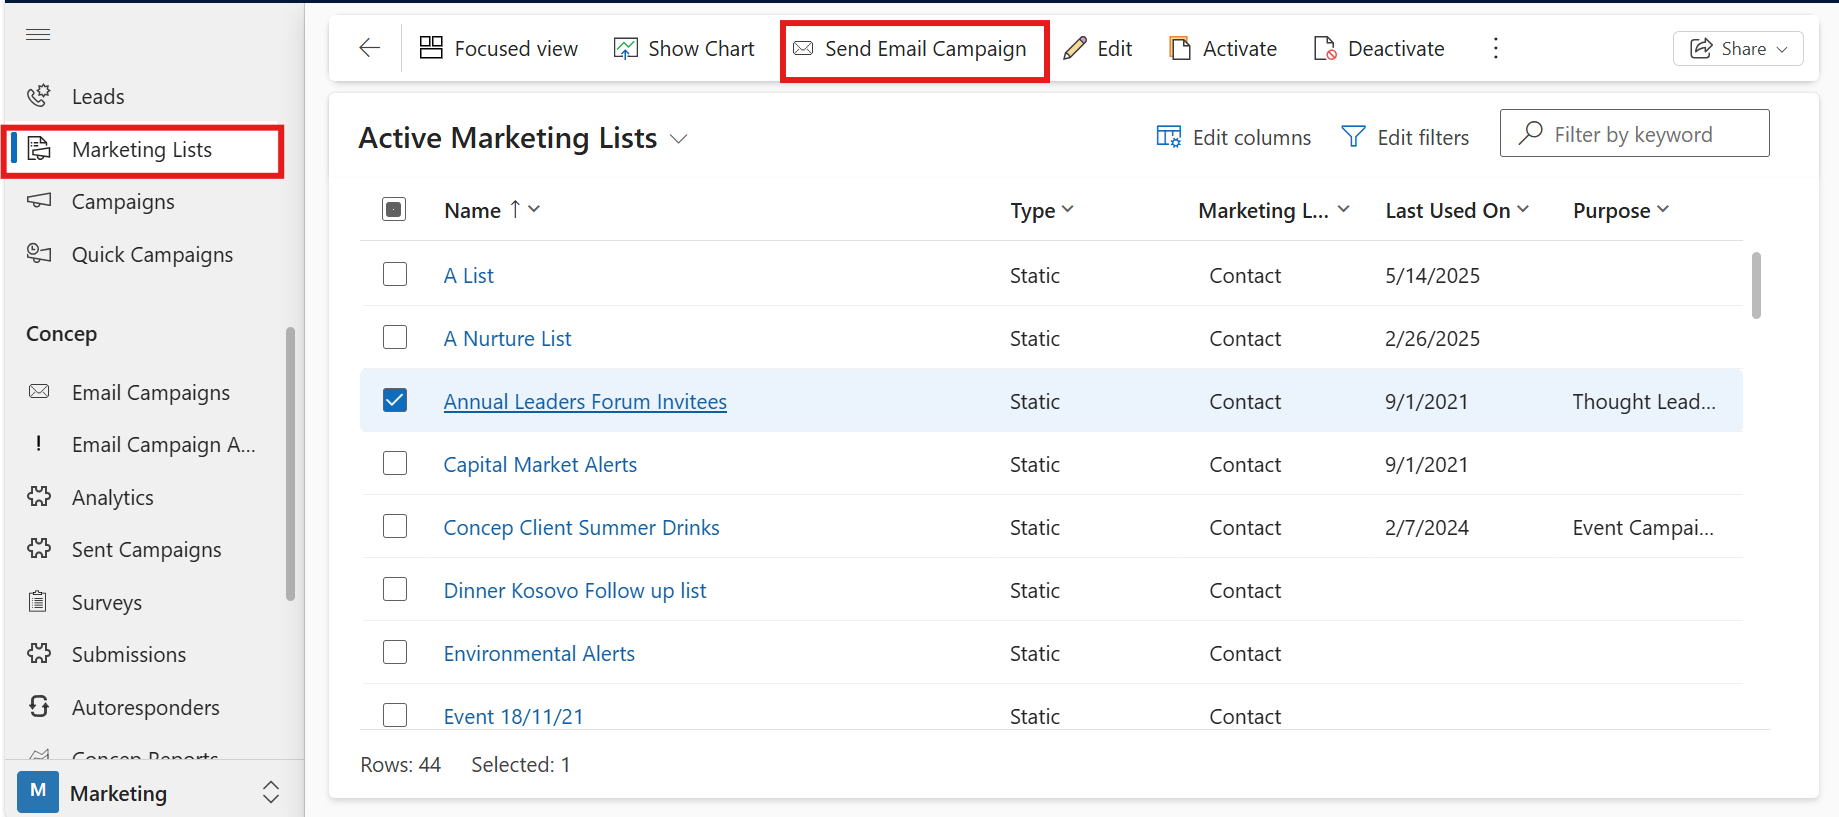The width and height of the screenshot is (1839, 817).
Task: Expand the Share button dropdown
Action: click(1782, 49)
